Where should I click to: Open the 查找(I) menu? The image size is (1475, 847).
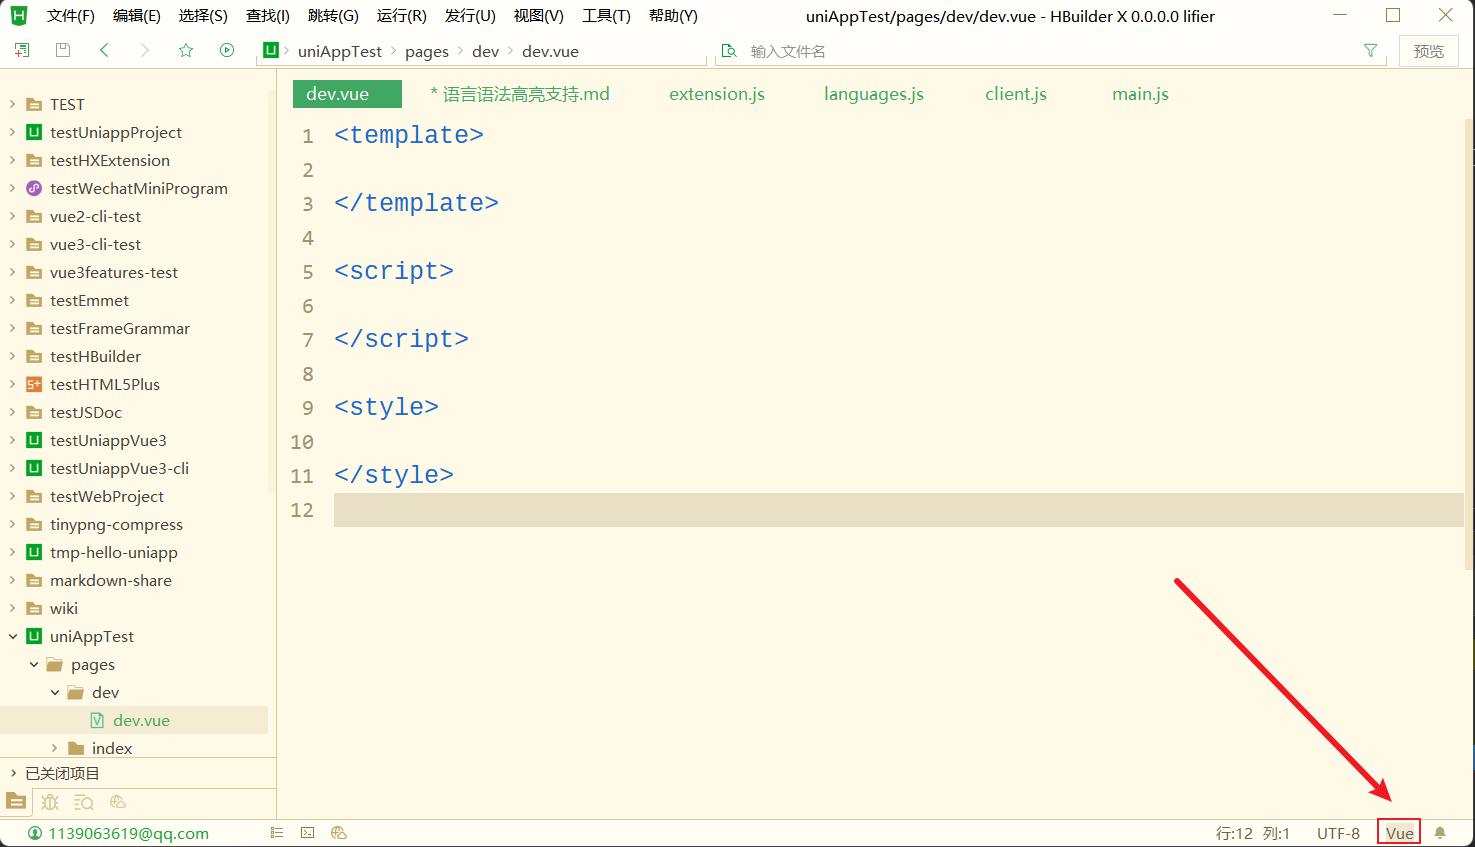pyautogui.click(x=268, y=16)
